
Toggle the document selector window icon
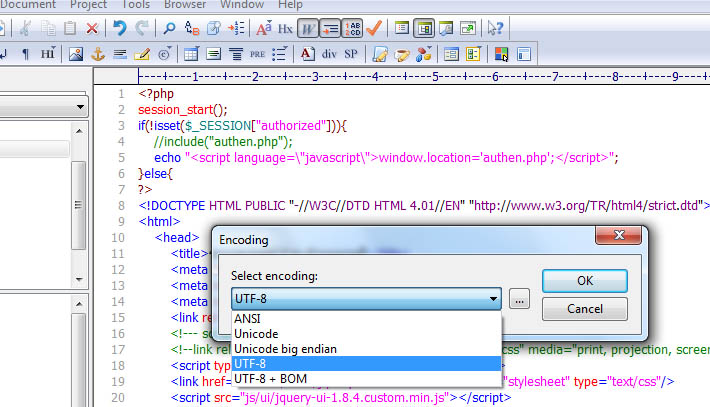[402, 29]
